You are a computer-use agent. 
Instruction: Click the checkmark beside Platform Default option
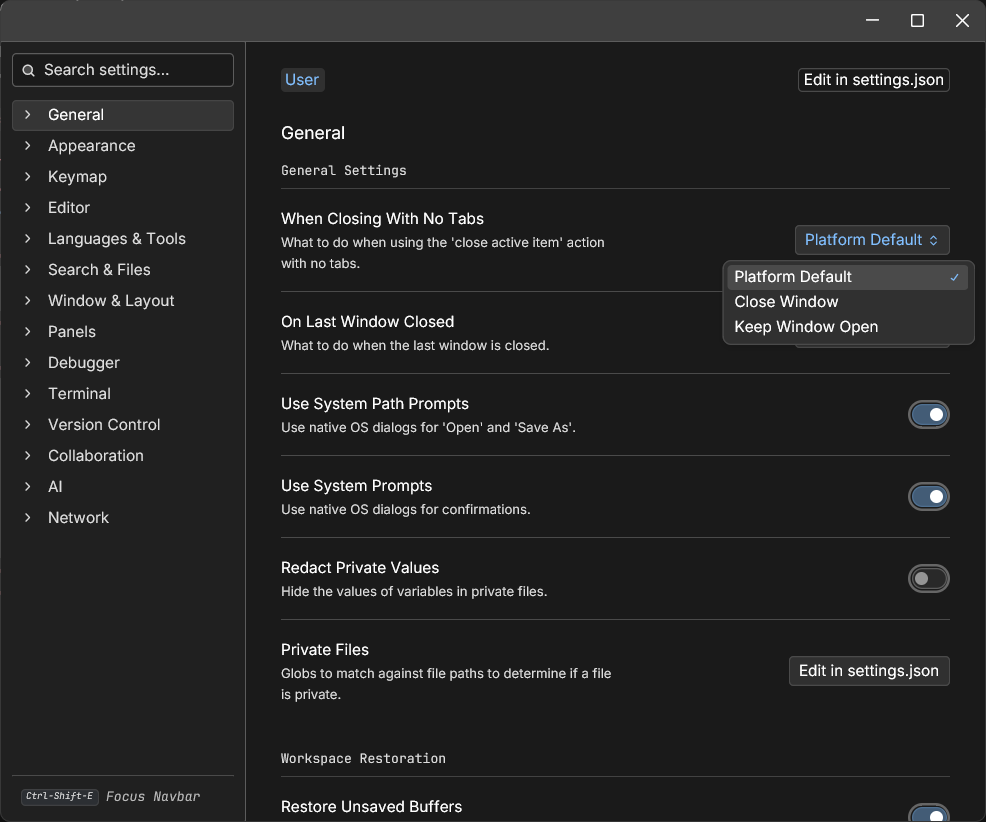pos(954,277)
